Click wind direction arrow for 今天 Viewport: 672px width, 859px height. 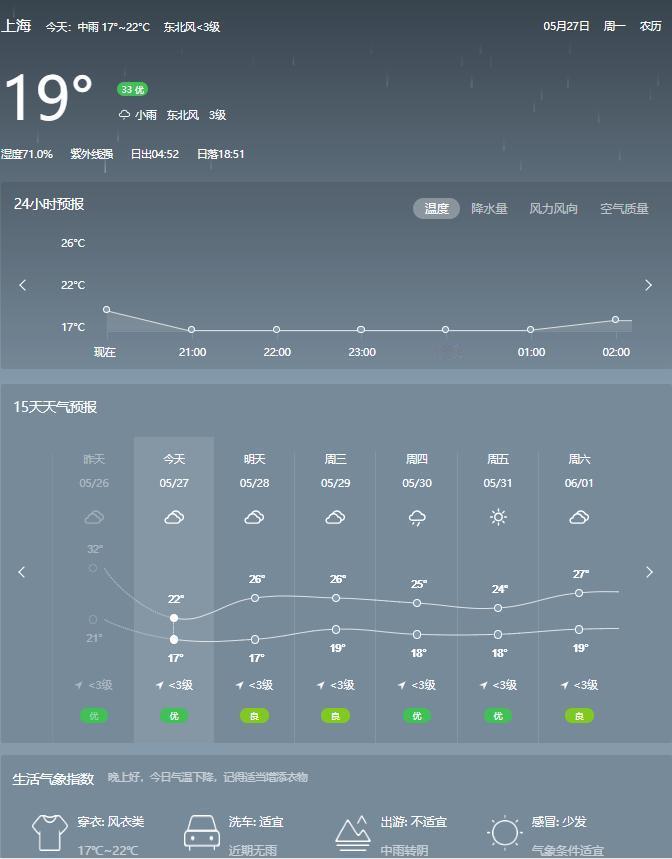click(x=159, y=685)
